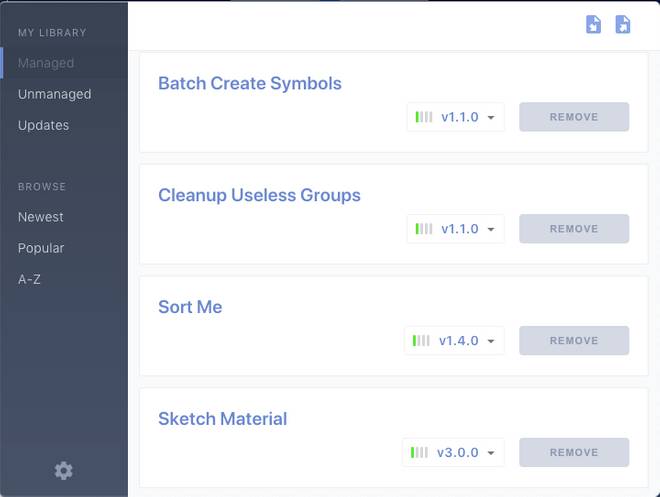Viewport: 660px width, 497px height.
Task: Click Cleanup Useless Groups compatibility bars icon
Action: click(x=424, y=229)
